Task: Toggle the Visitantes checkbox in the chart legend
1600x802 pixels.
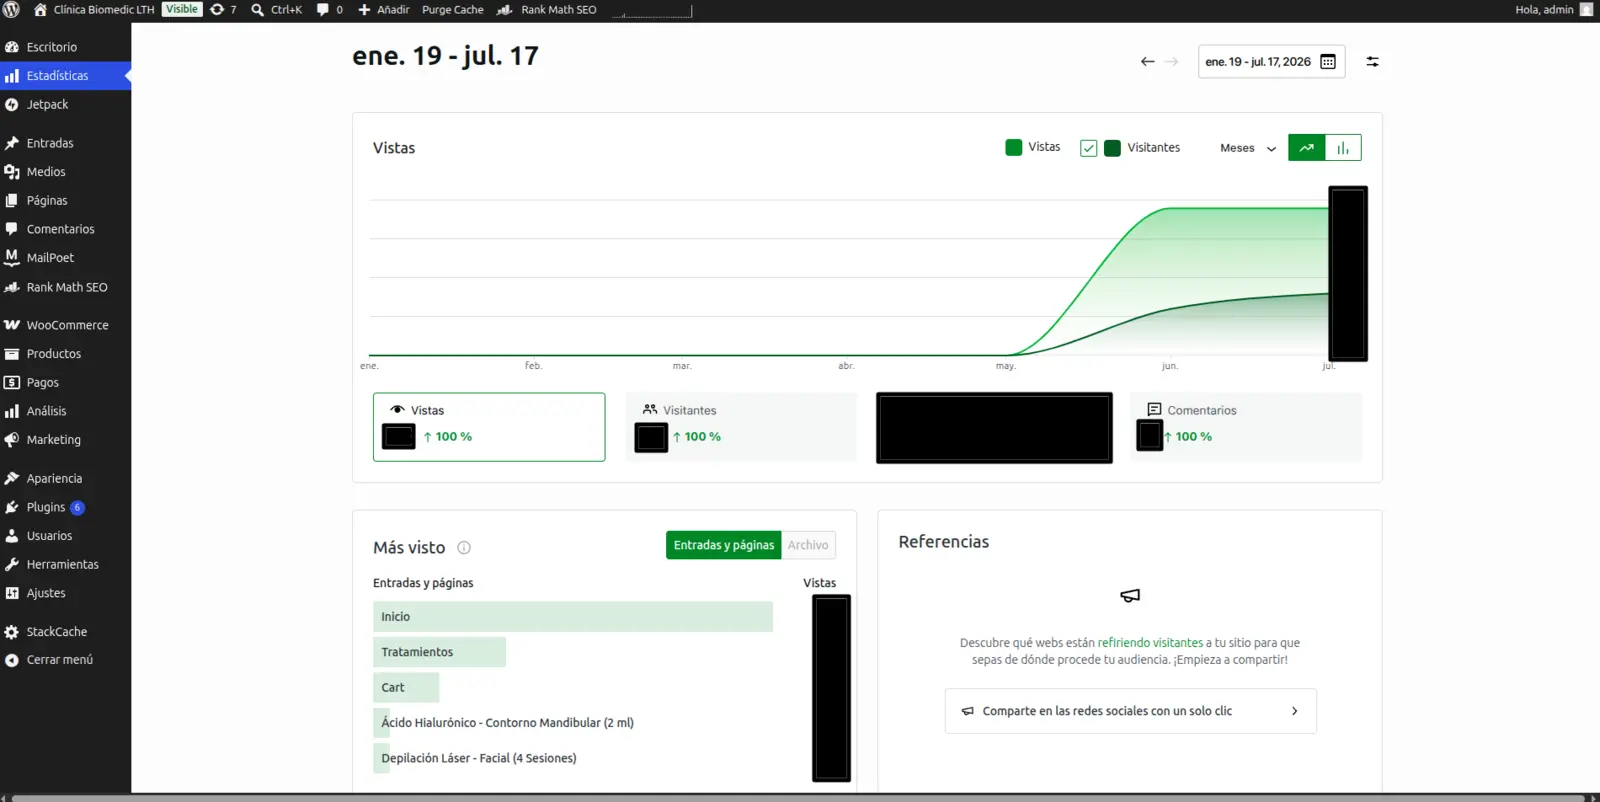Action: [1089, 148]
